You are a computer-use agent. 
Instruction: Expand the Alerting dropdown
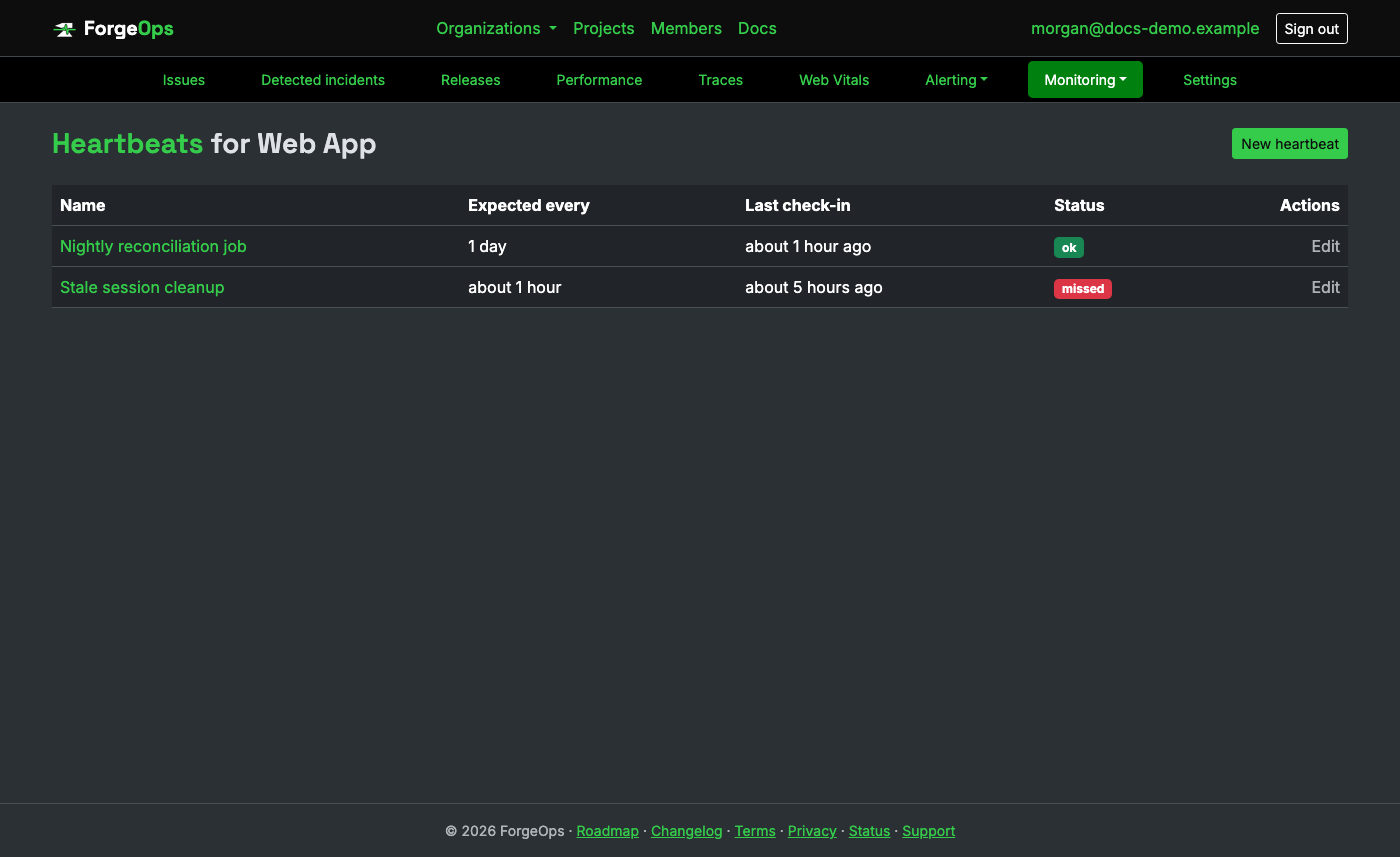(956, 80)
